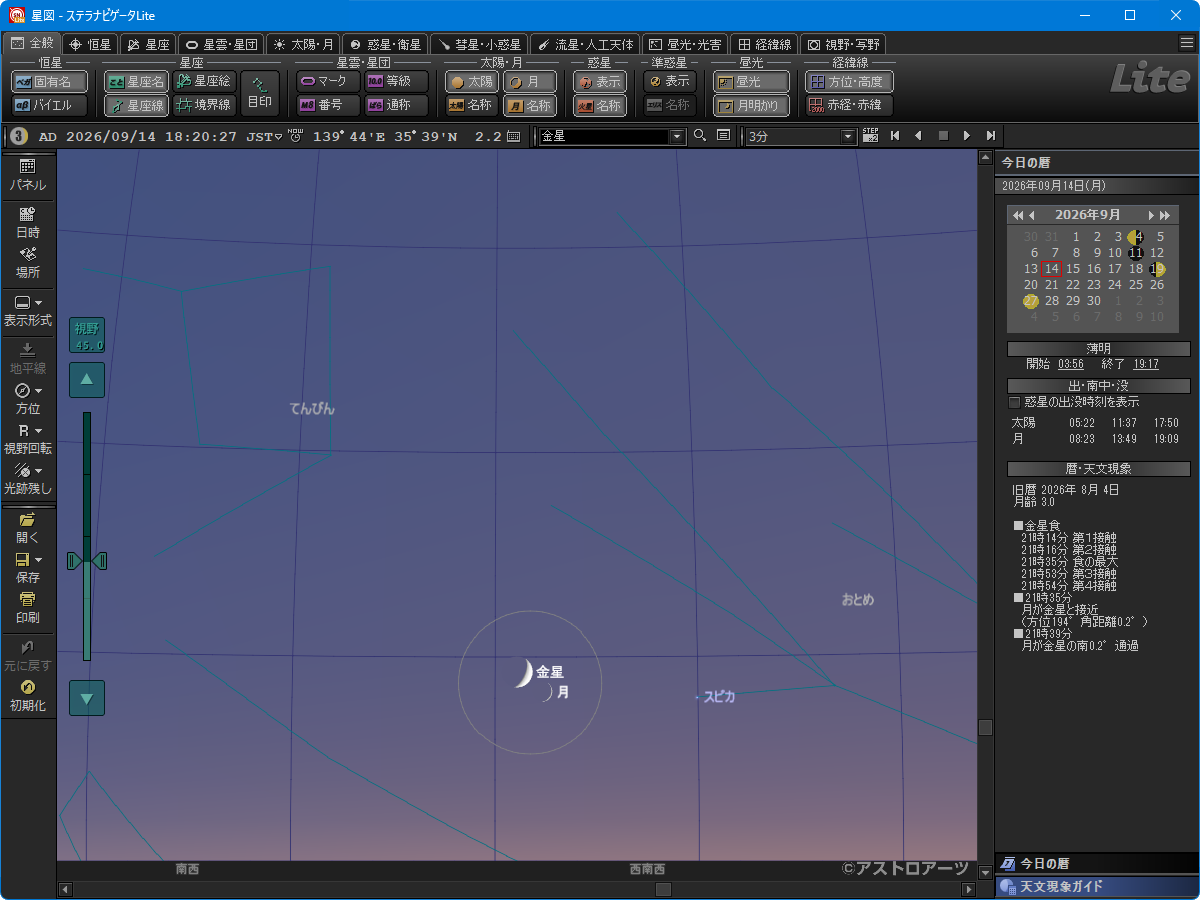
Task: Open the パネル panel icon
Action: [x=28, y=175]
